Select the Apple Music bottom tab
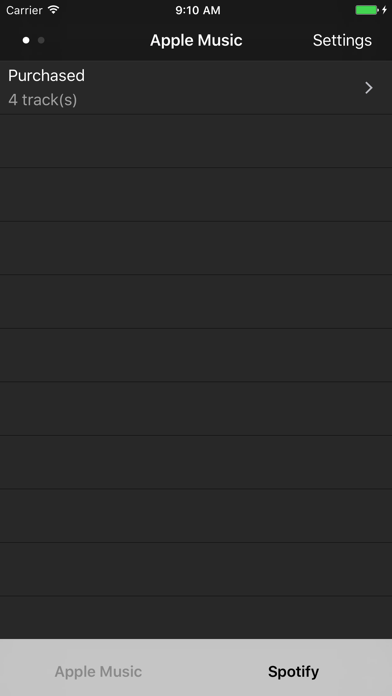The height and width of the screenshot is (696, 392). click(98, 672)
